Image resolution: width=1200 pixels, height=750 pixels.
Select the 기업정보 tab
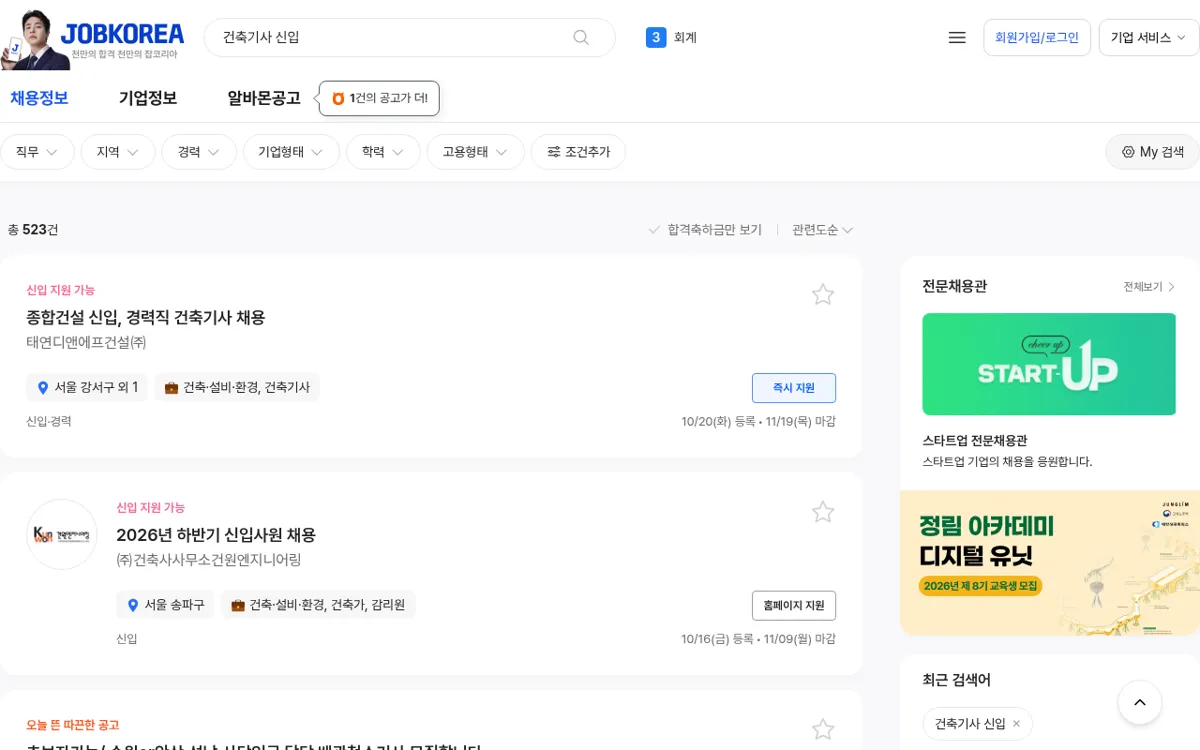(148, 98)
